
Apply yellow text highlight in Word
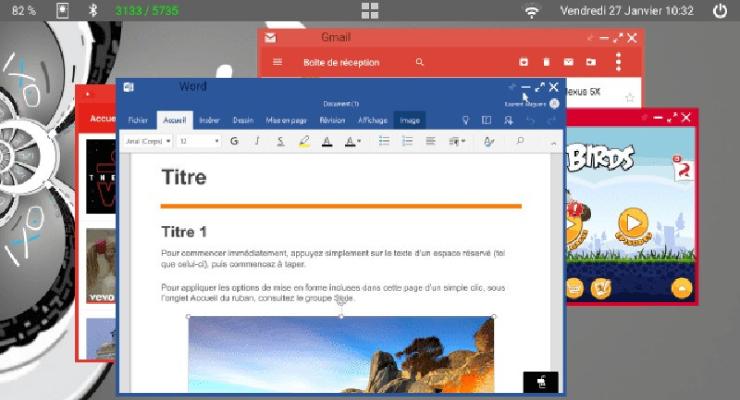(304, 141)
